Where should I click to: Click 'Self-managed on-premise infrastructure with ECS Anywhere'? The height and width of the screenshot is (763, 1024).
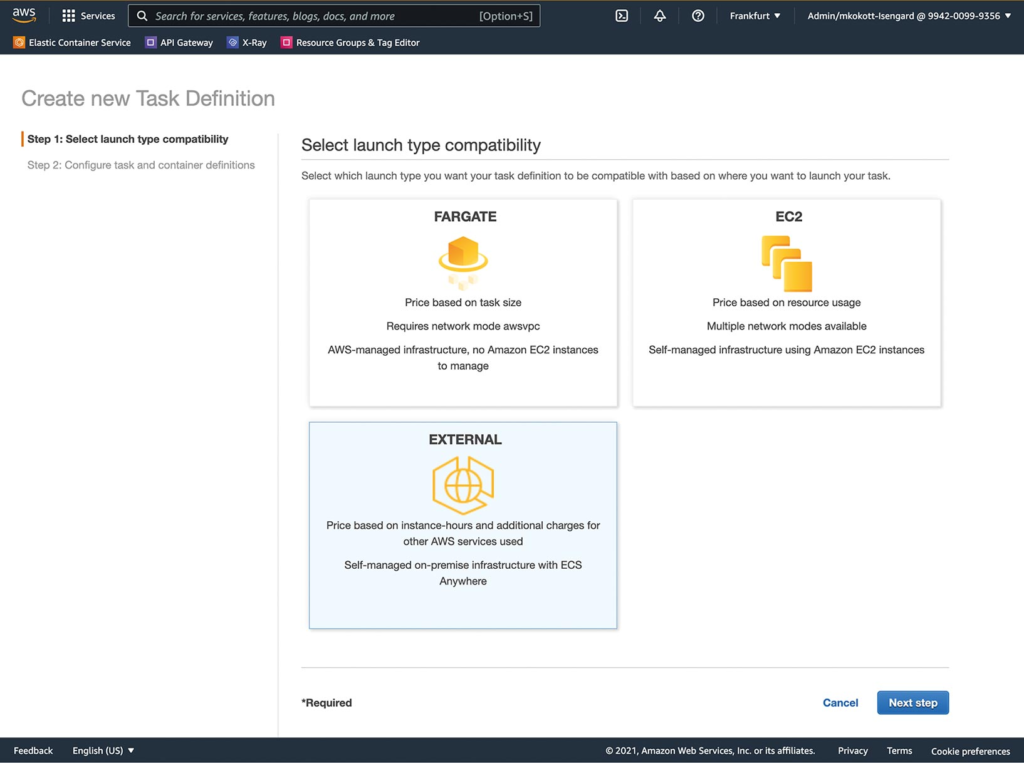click(463, 573)
